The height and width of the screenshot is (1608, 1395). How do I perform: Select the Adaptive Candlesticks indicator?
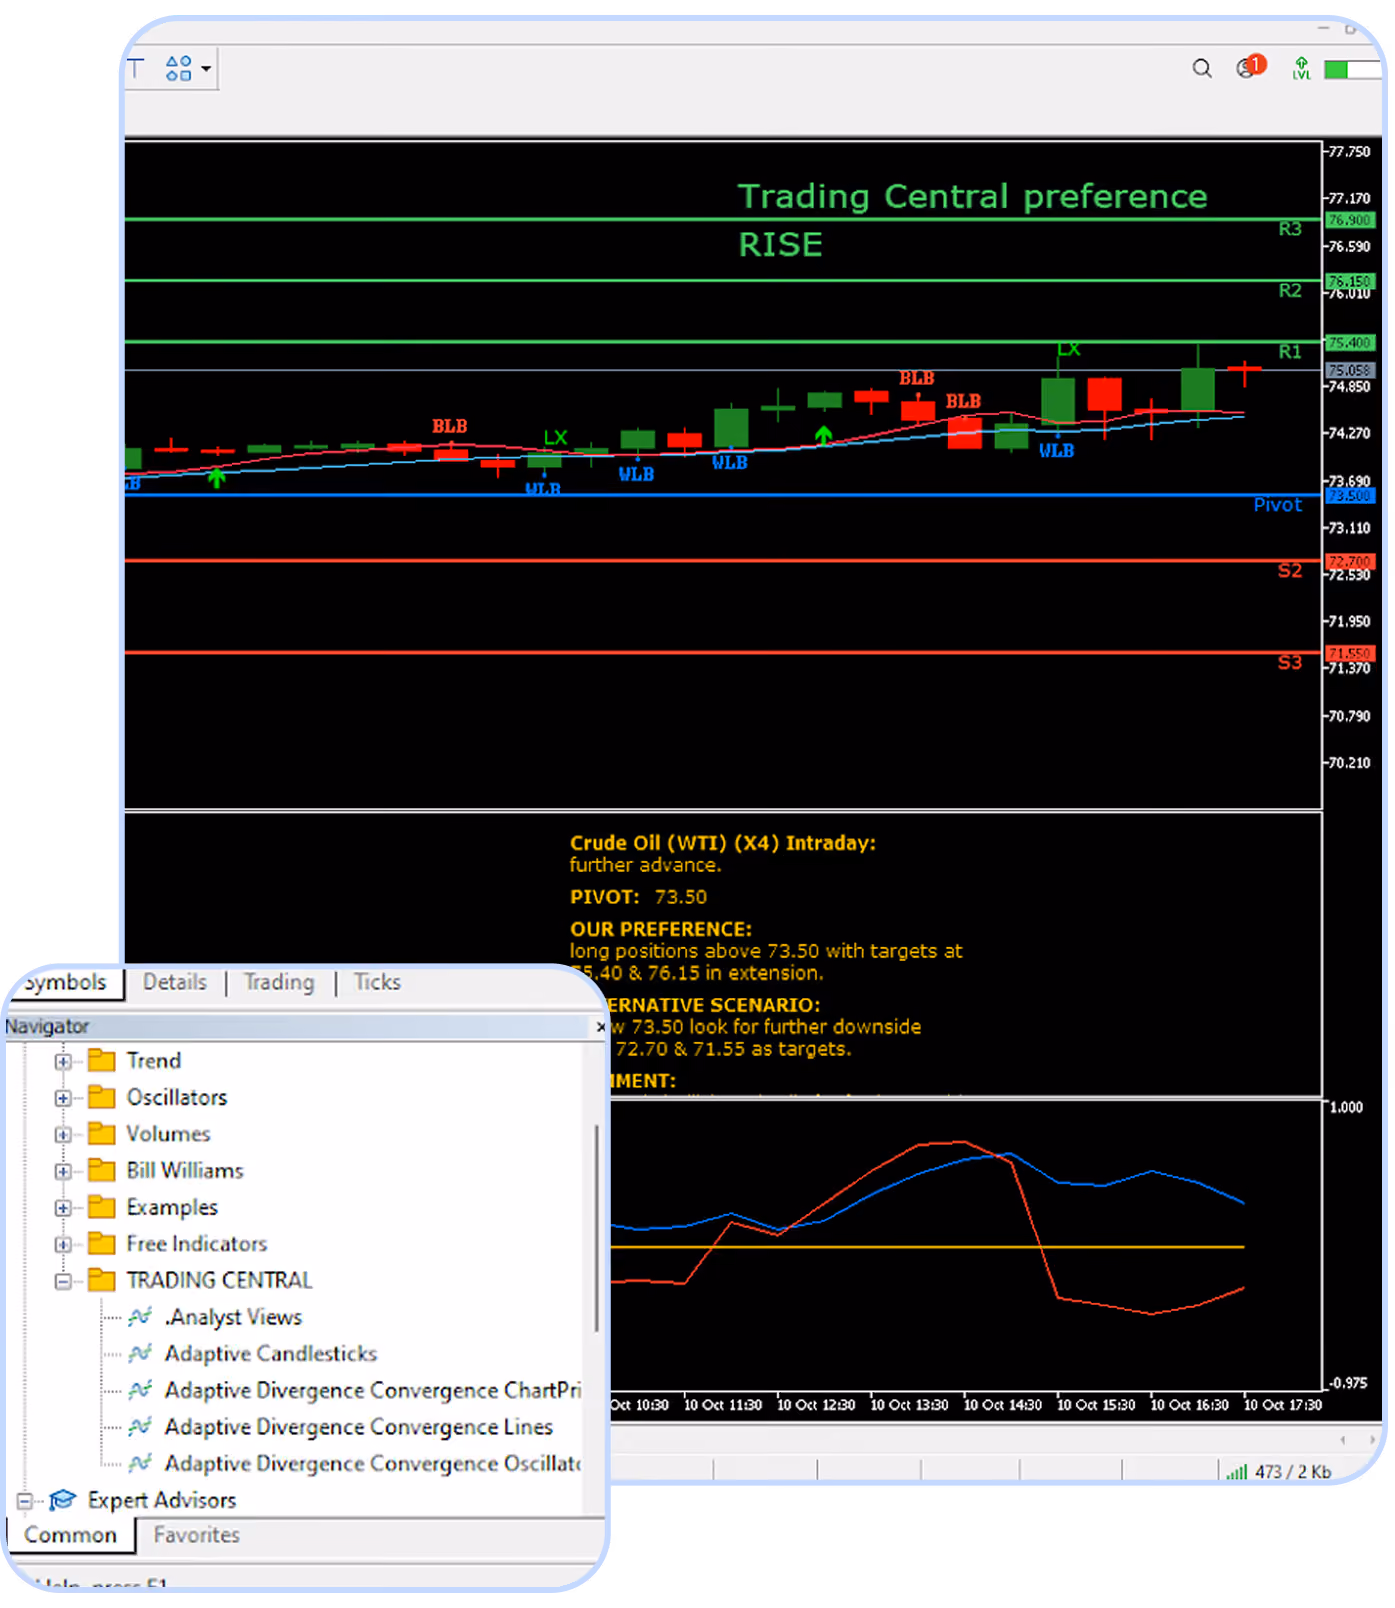pyautogui.click(x=271, y=1354)
